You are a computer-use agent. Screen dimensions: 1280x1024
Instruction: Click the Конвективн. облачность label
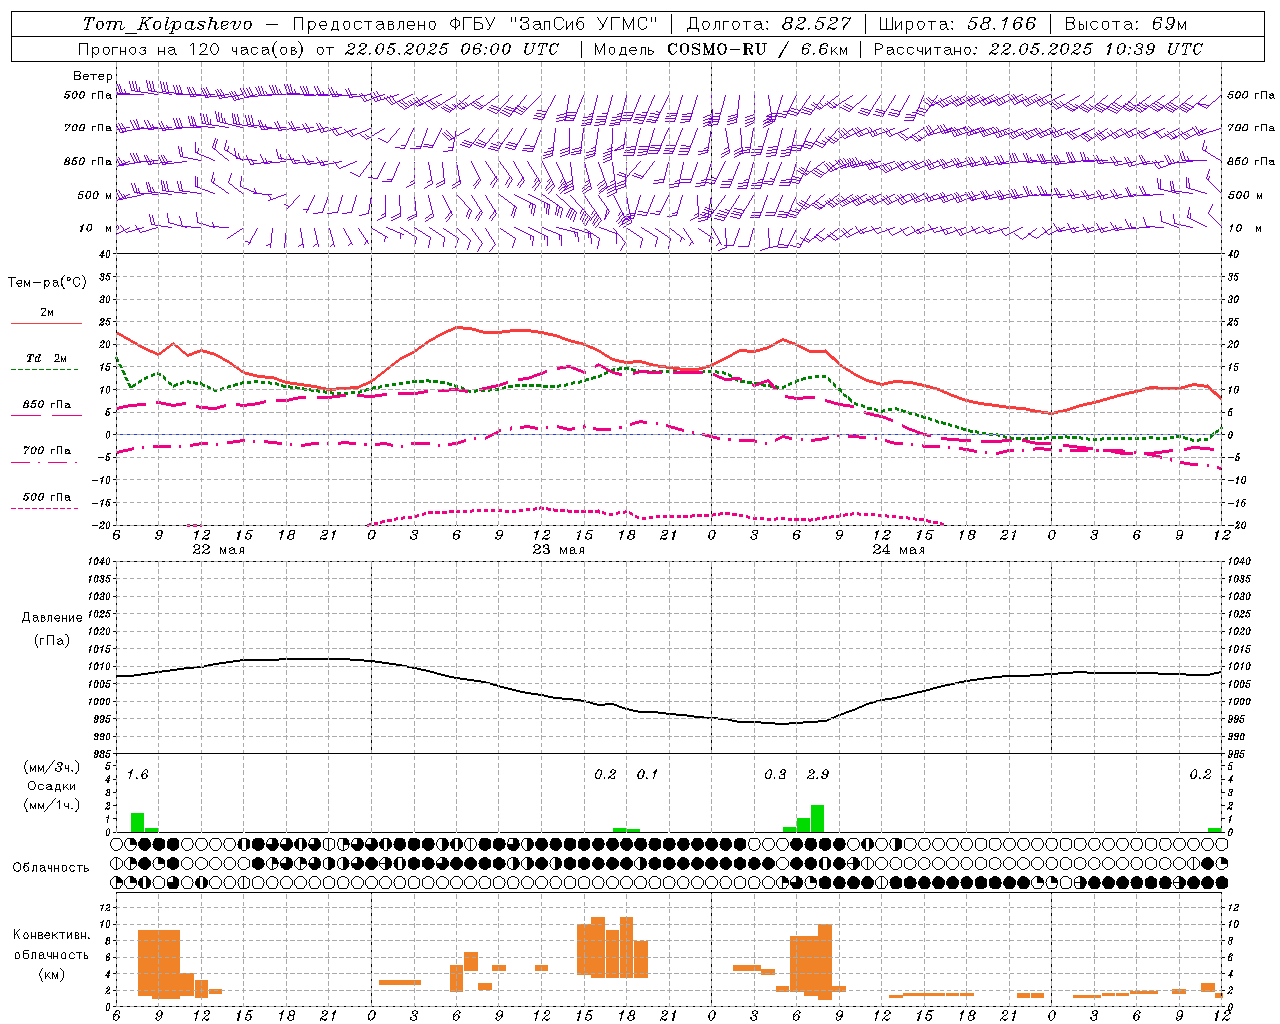pos(51,944)
